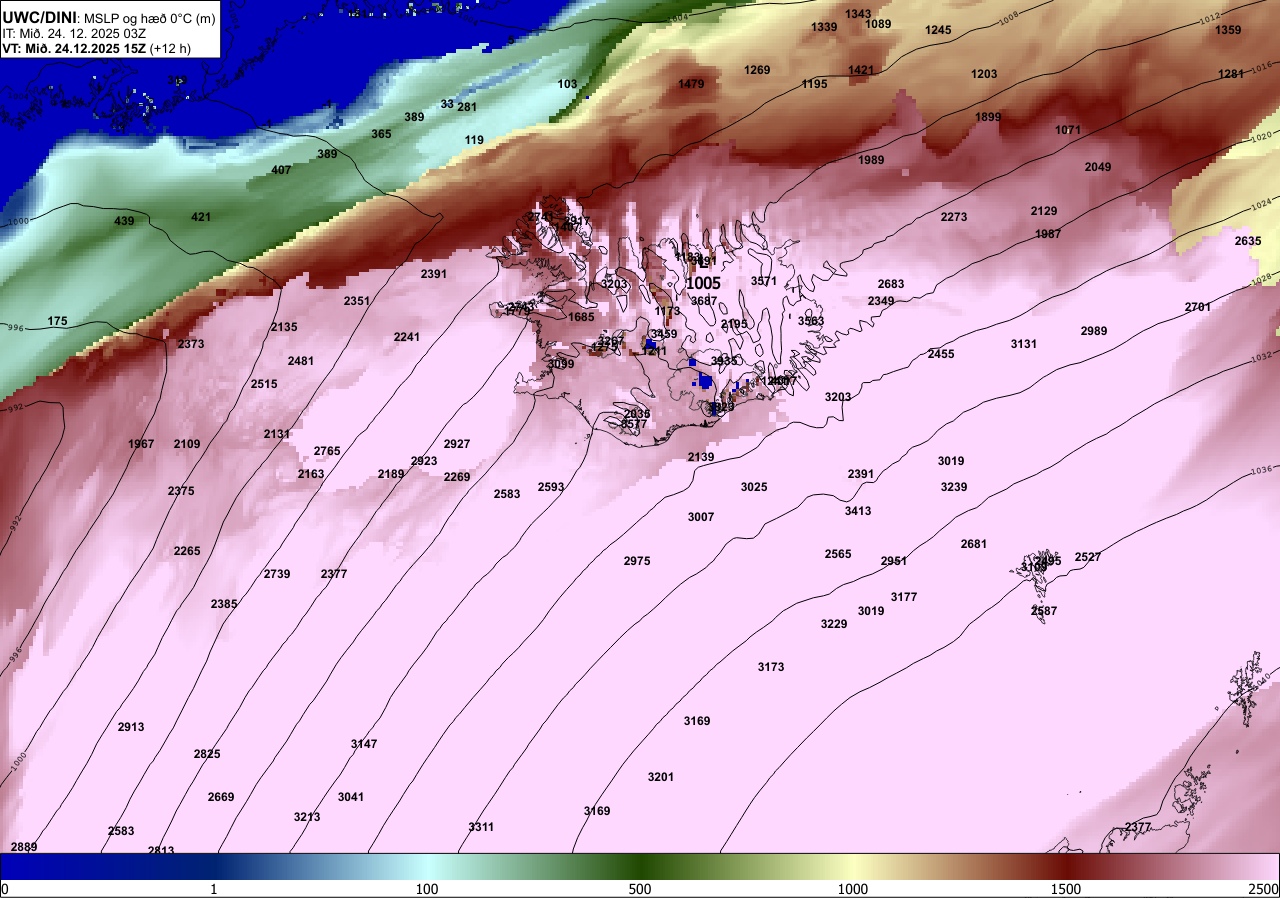Click the 1005 central pressure label
This screenshot has height=898, width=1280.
click(703, 284)
